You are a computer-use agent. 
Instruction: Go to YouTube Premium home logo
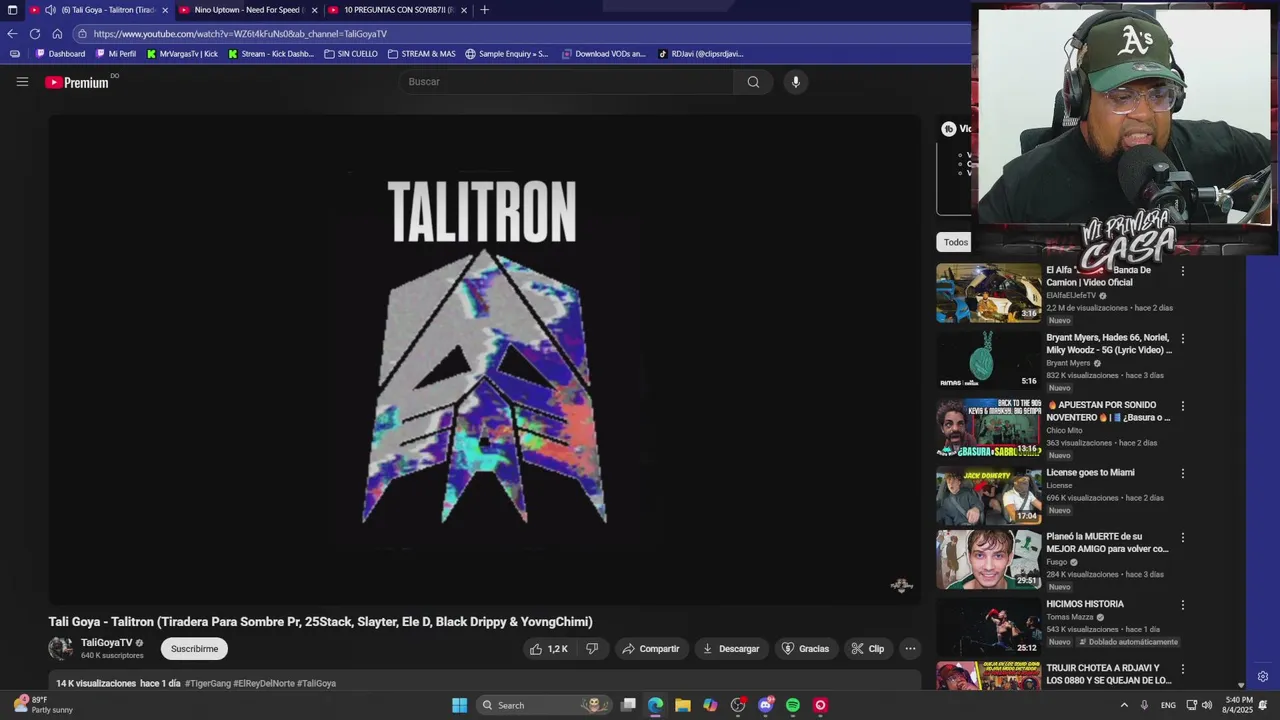coord(77,82)
